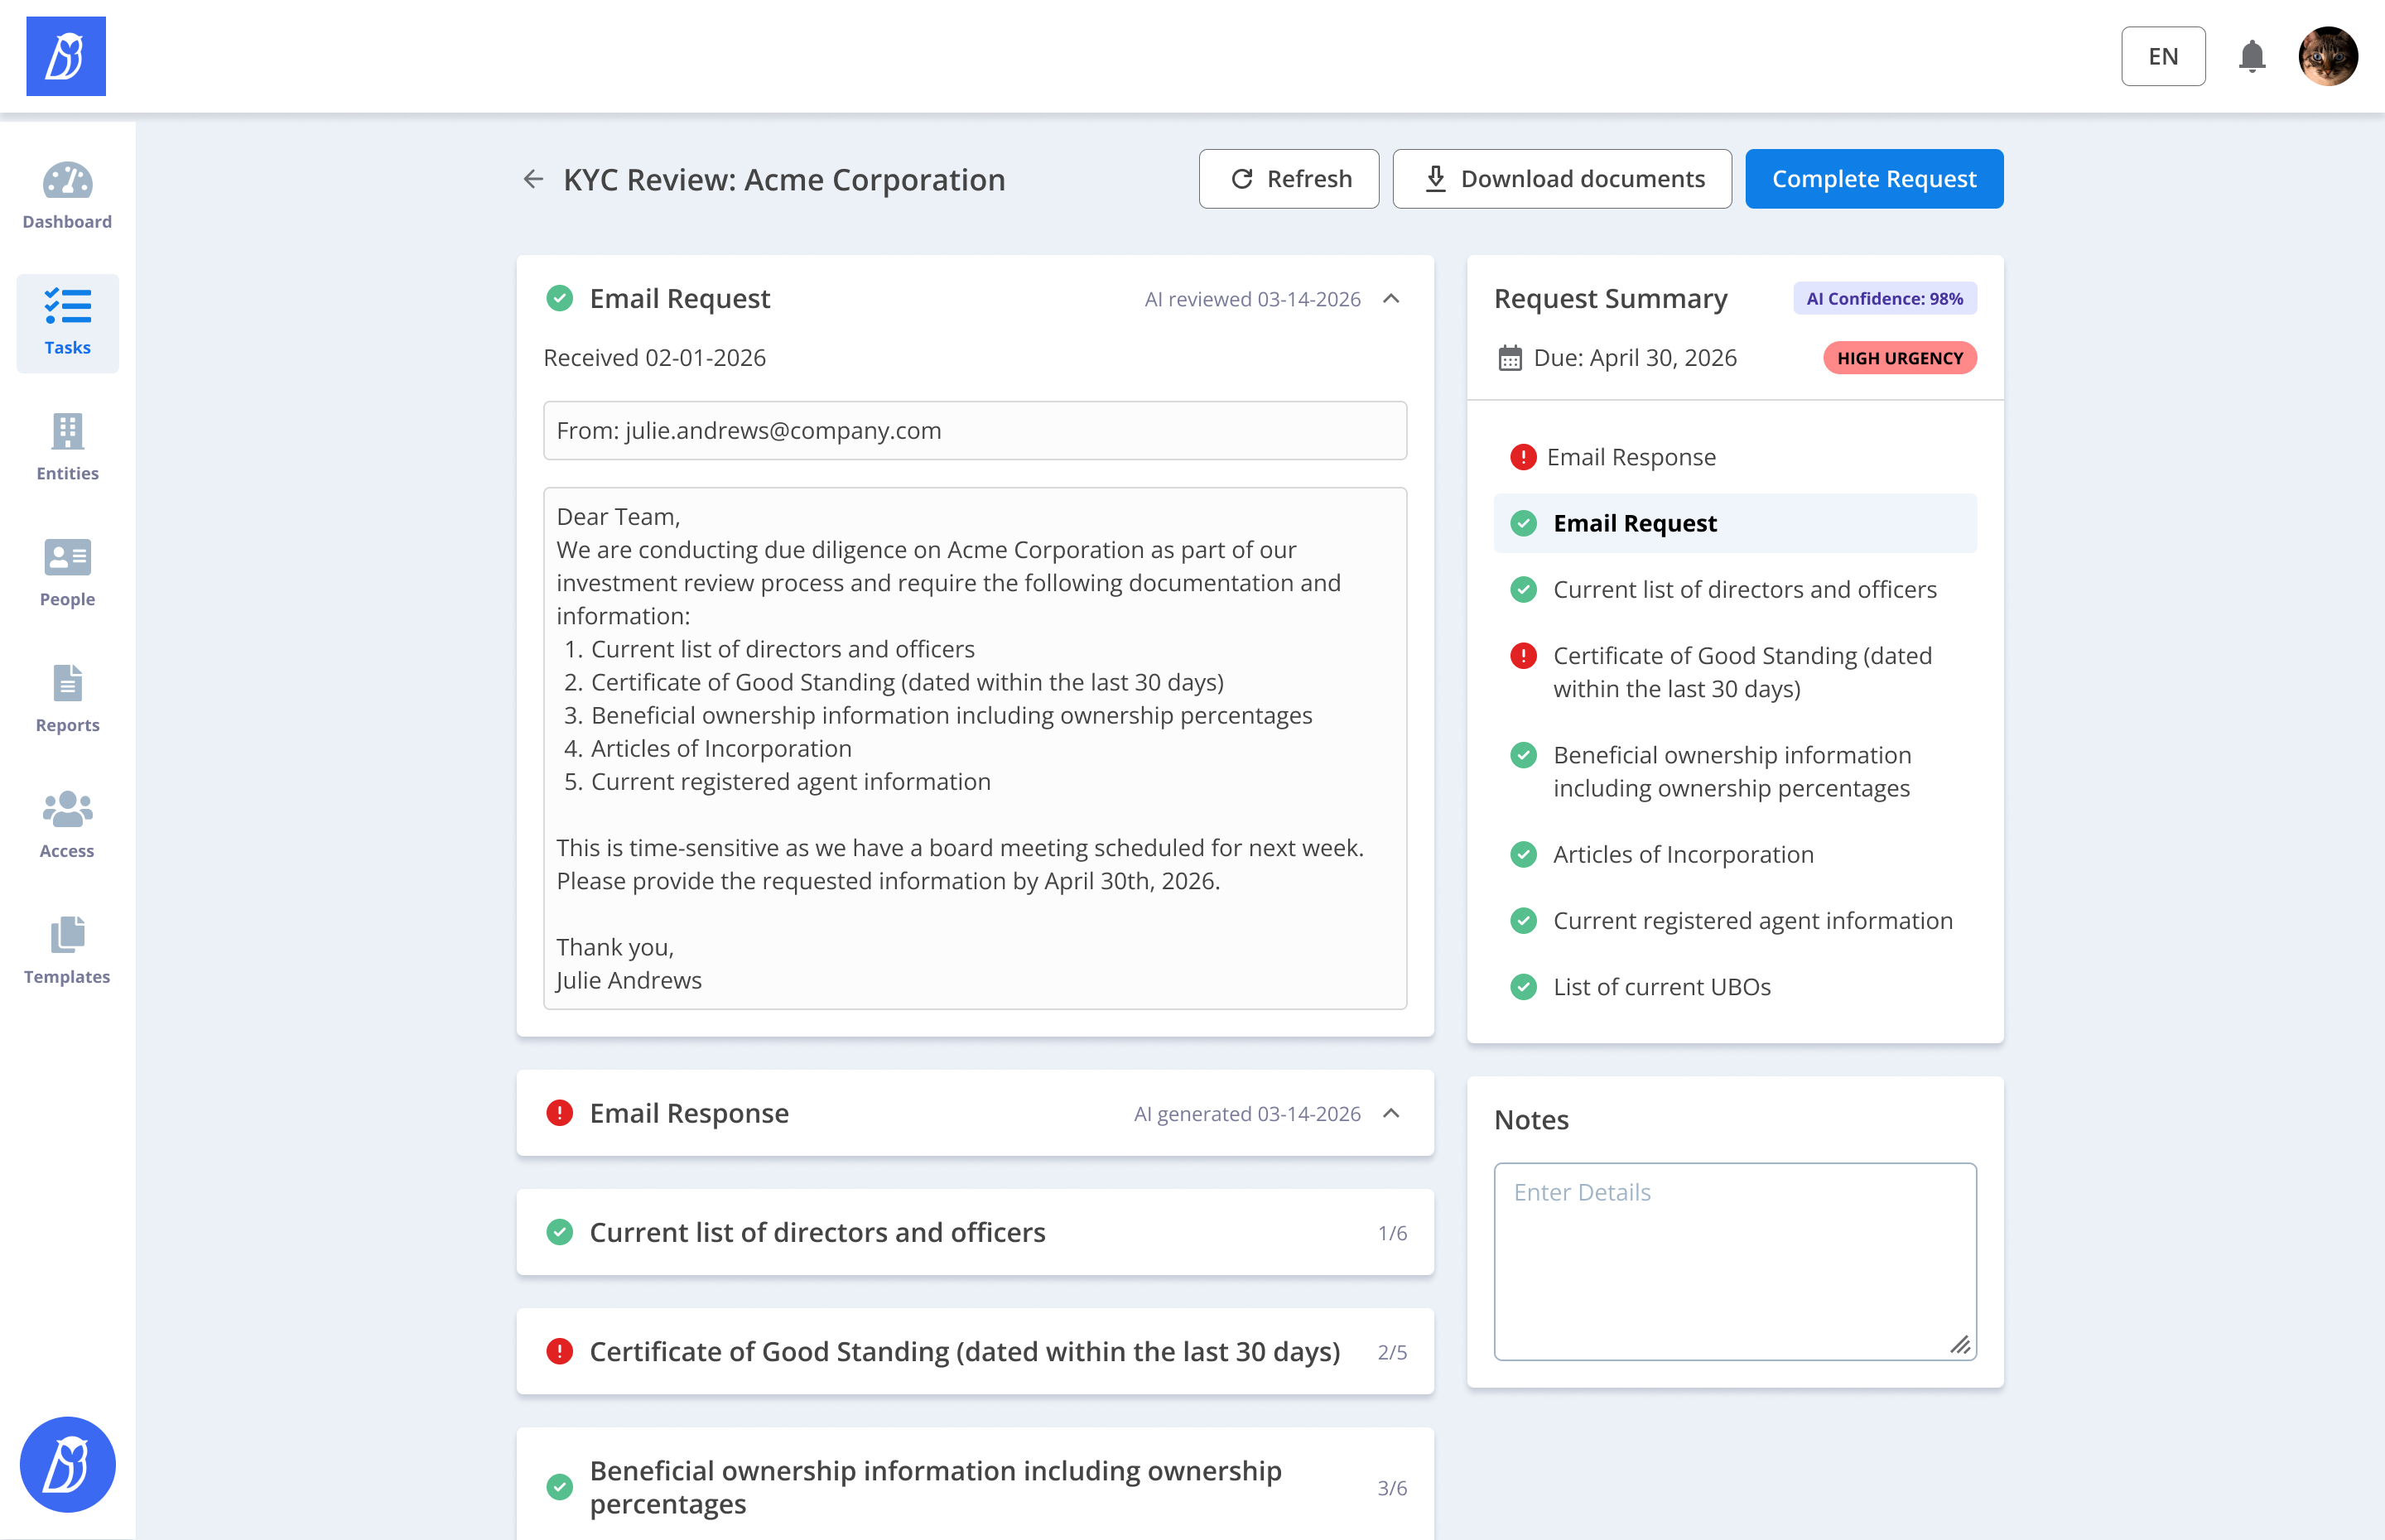
Task: Select Email Response in Request Summary
Action: (1630, 457)
